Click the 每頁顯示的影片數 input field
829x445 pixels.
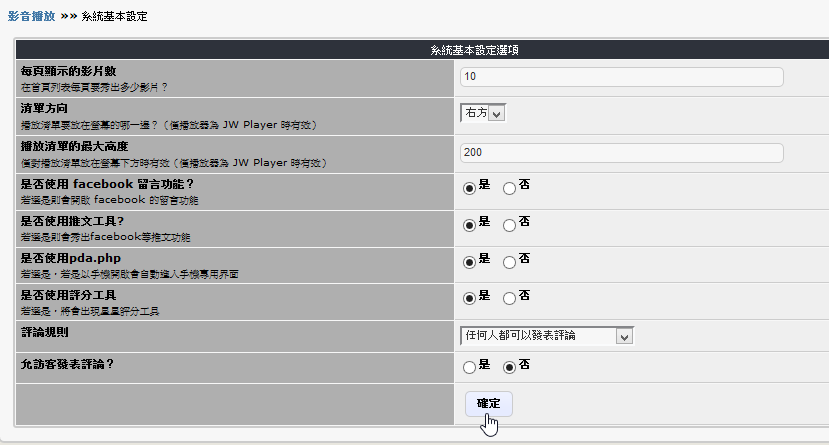[621, 77]
